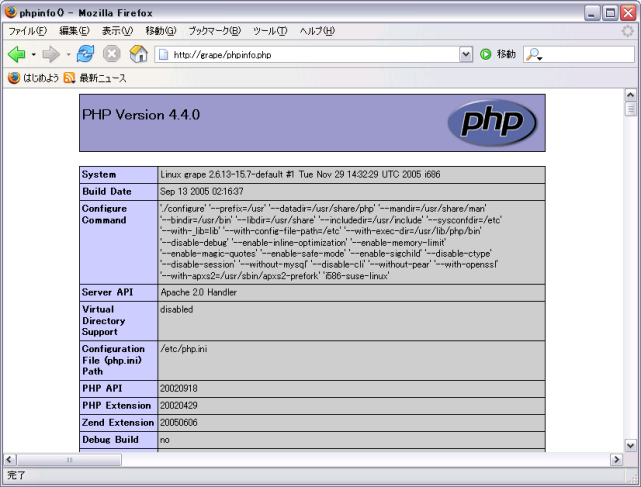
Task: Open the はじめよう bookmark
Action: pyautogui.click(x=35, y=77)
